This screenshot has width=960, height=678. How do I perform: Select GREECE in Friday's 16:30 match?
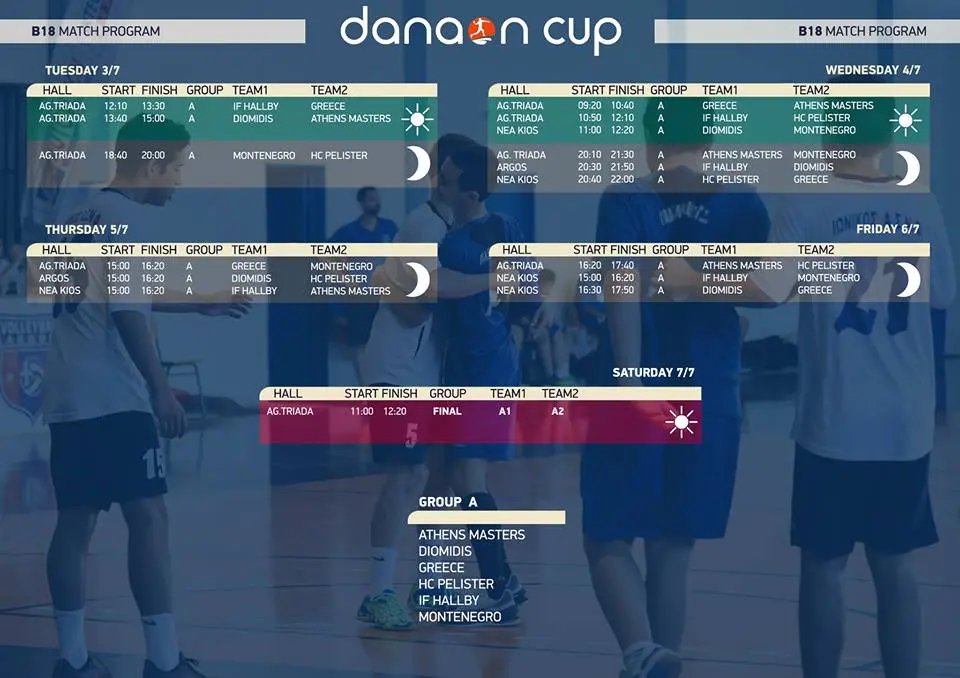[814, 290]
